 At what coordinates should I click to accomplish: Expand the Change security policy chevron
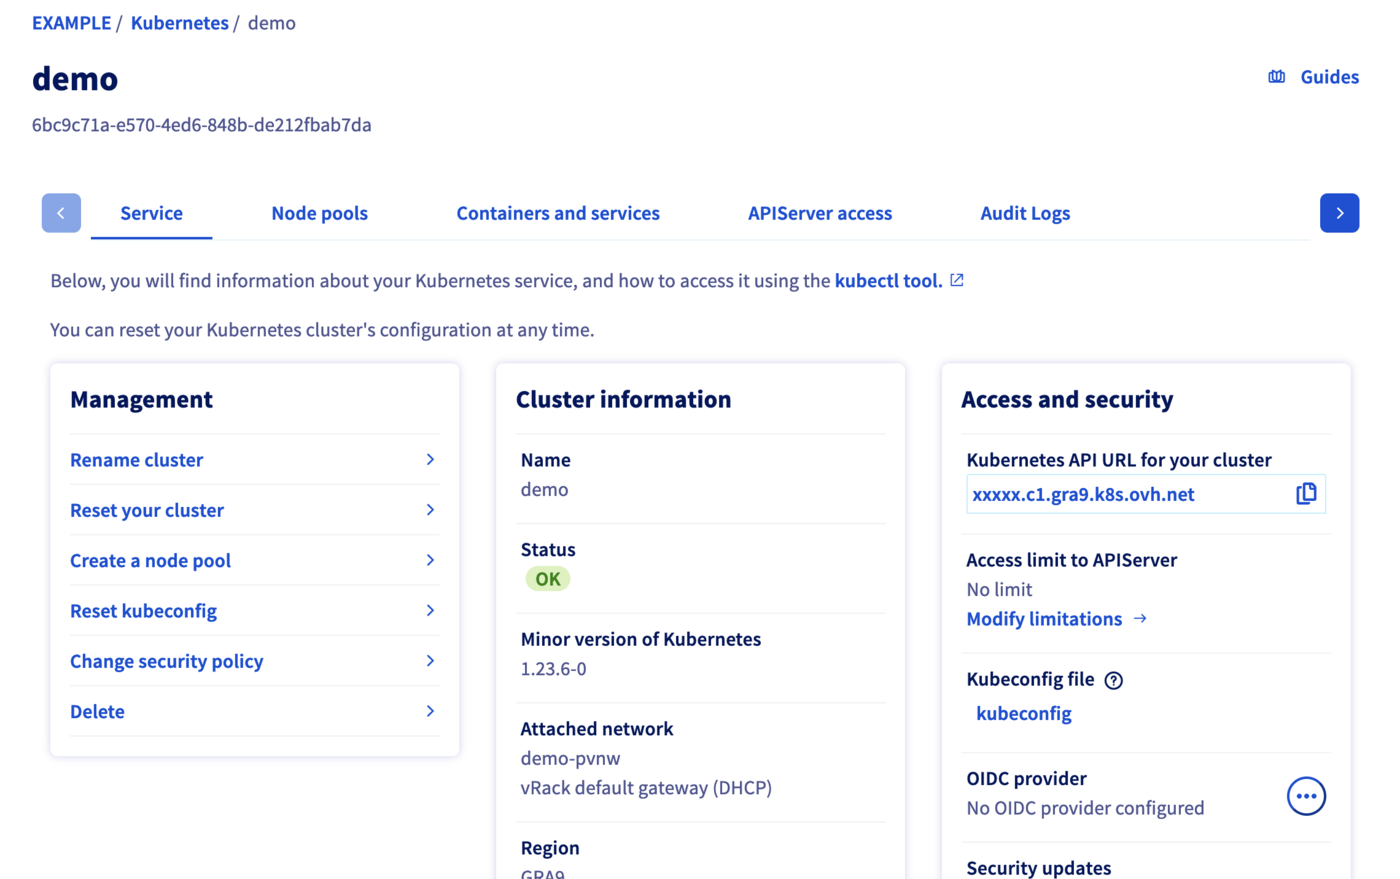click(x=430, y=661)
